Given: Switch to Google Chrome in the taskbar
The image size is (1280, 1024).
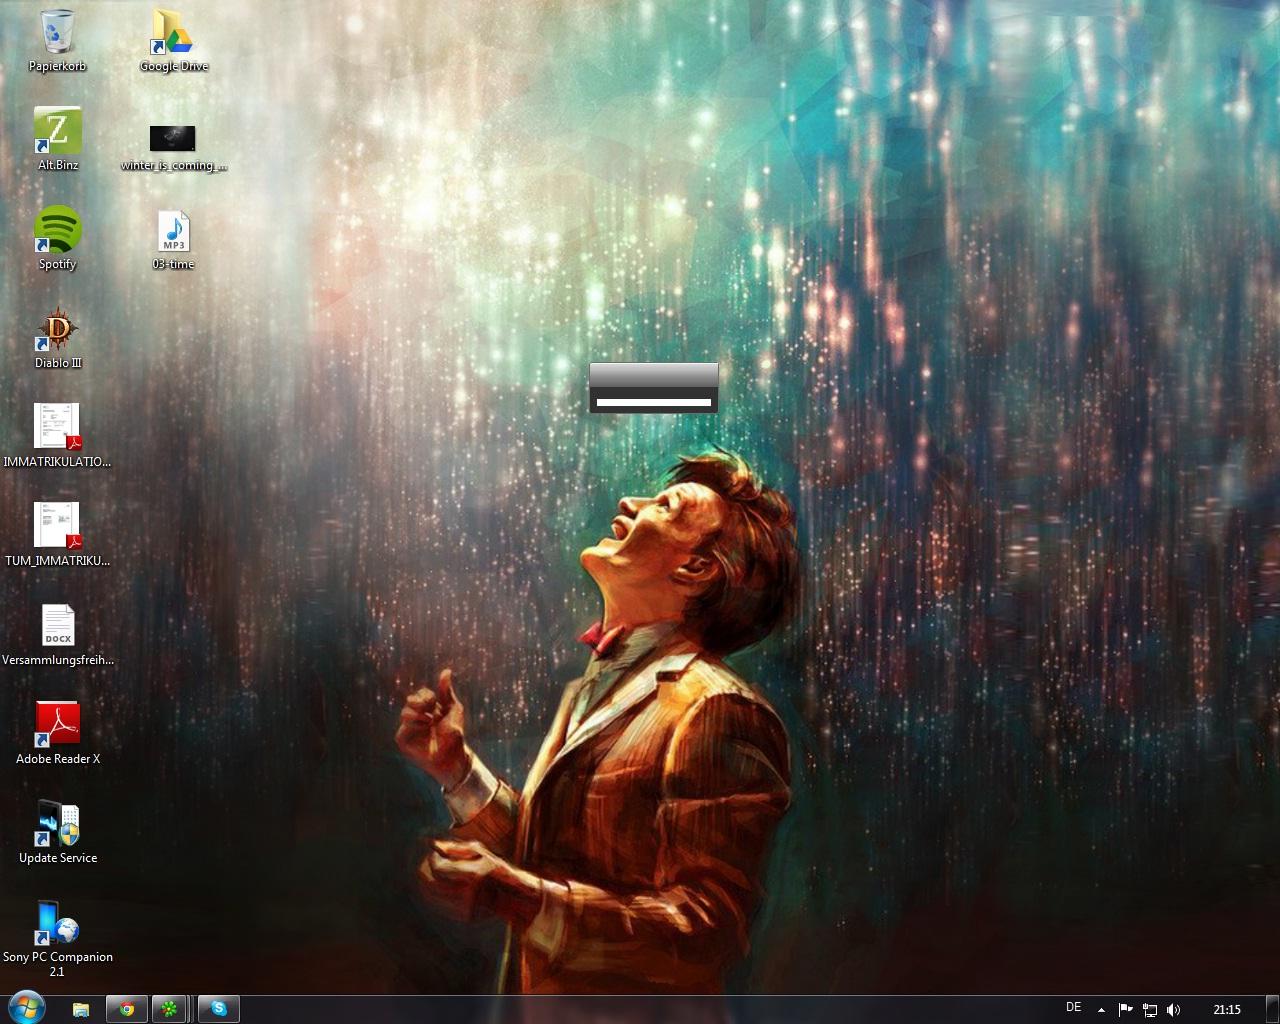Looking at the screenshot, I should 127,1010.
